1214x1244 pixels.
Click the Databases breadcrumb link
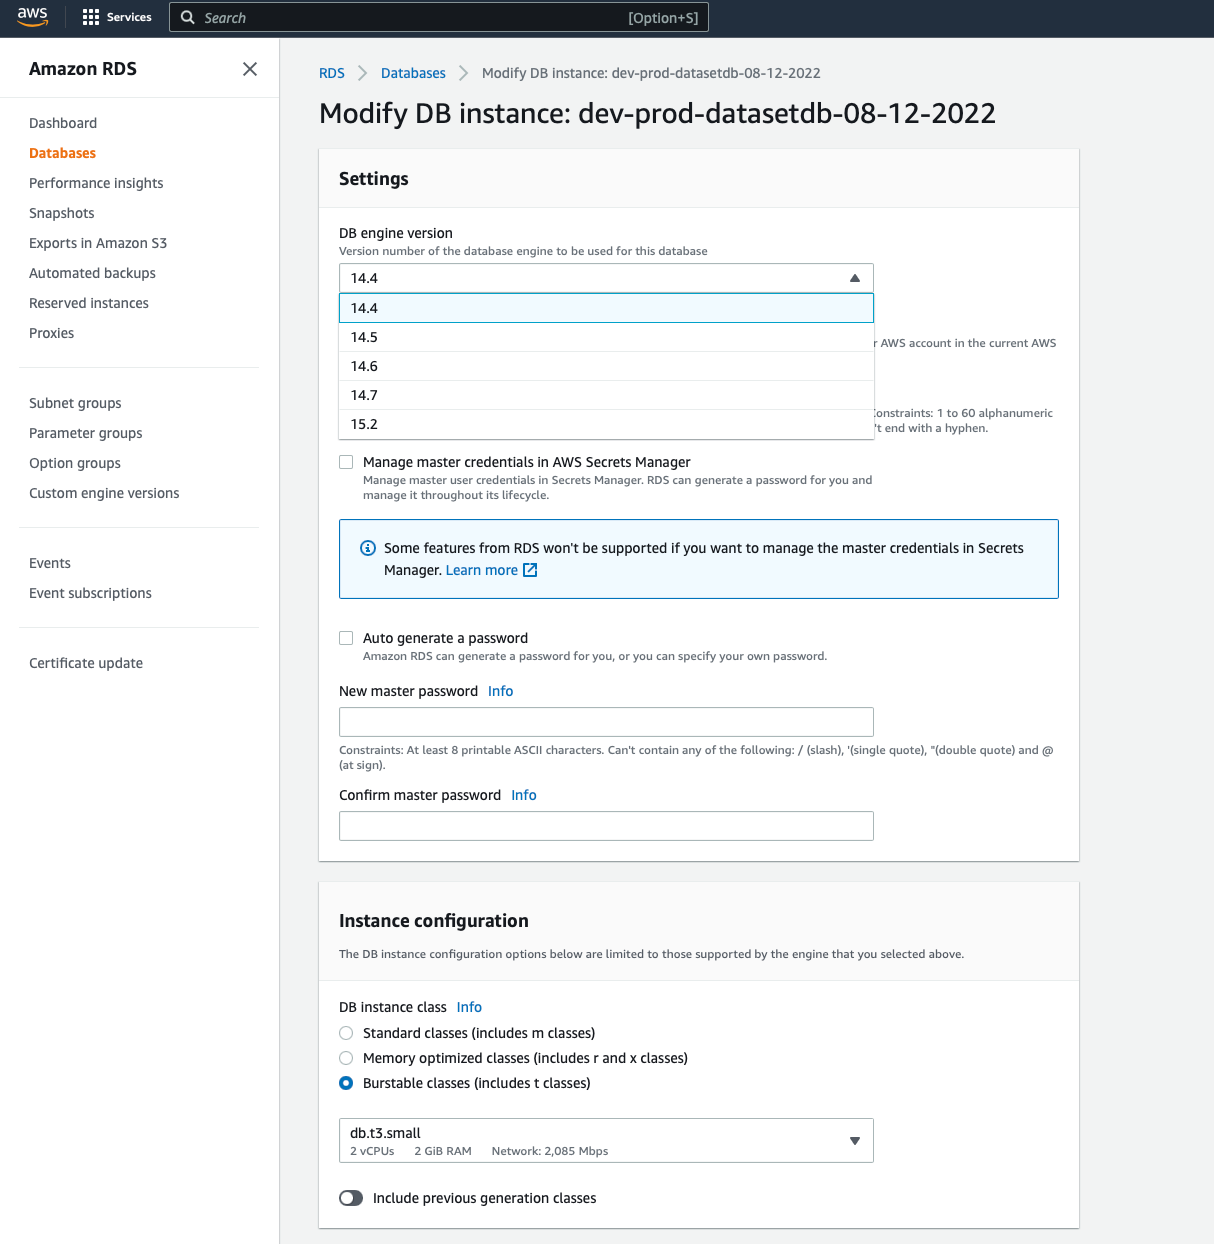[x=413, y=73]
